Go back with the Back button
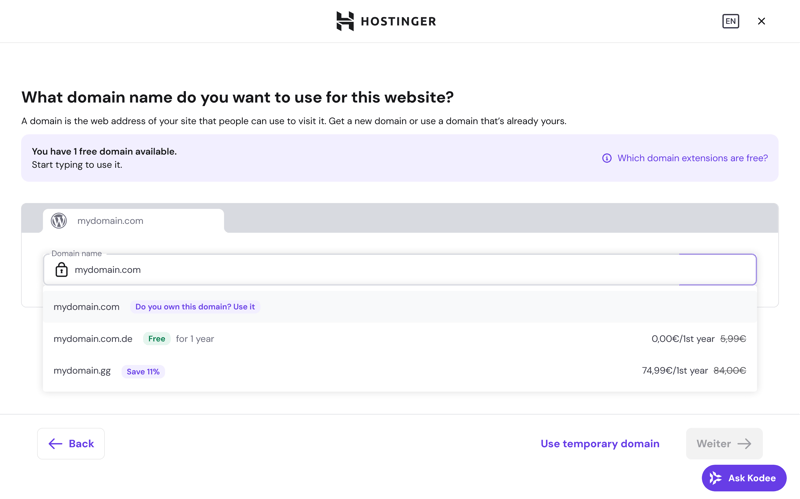This screenshot has width=800, height=499. 71,444
